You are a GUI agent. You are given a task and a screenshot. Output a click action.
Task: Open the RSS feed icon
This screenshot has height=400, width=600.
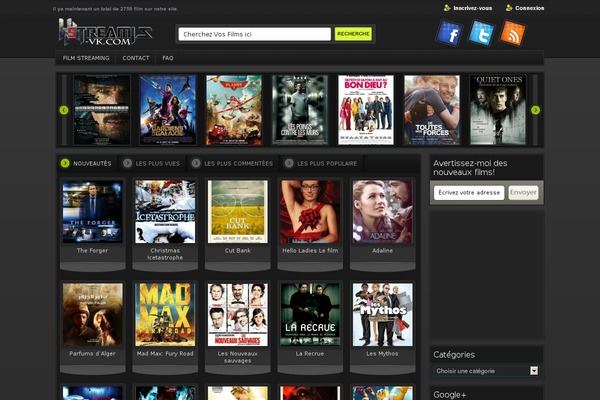[513, 33]
